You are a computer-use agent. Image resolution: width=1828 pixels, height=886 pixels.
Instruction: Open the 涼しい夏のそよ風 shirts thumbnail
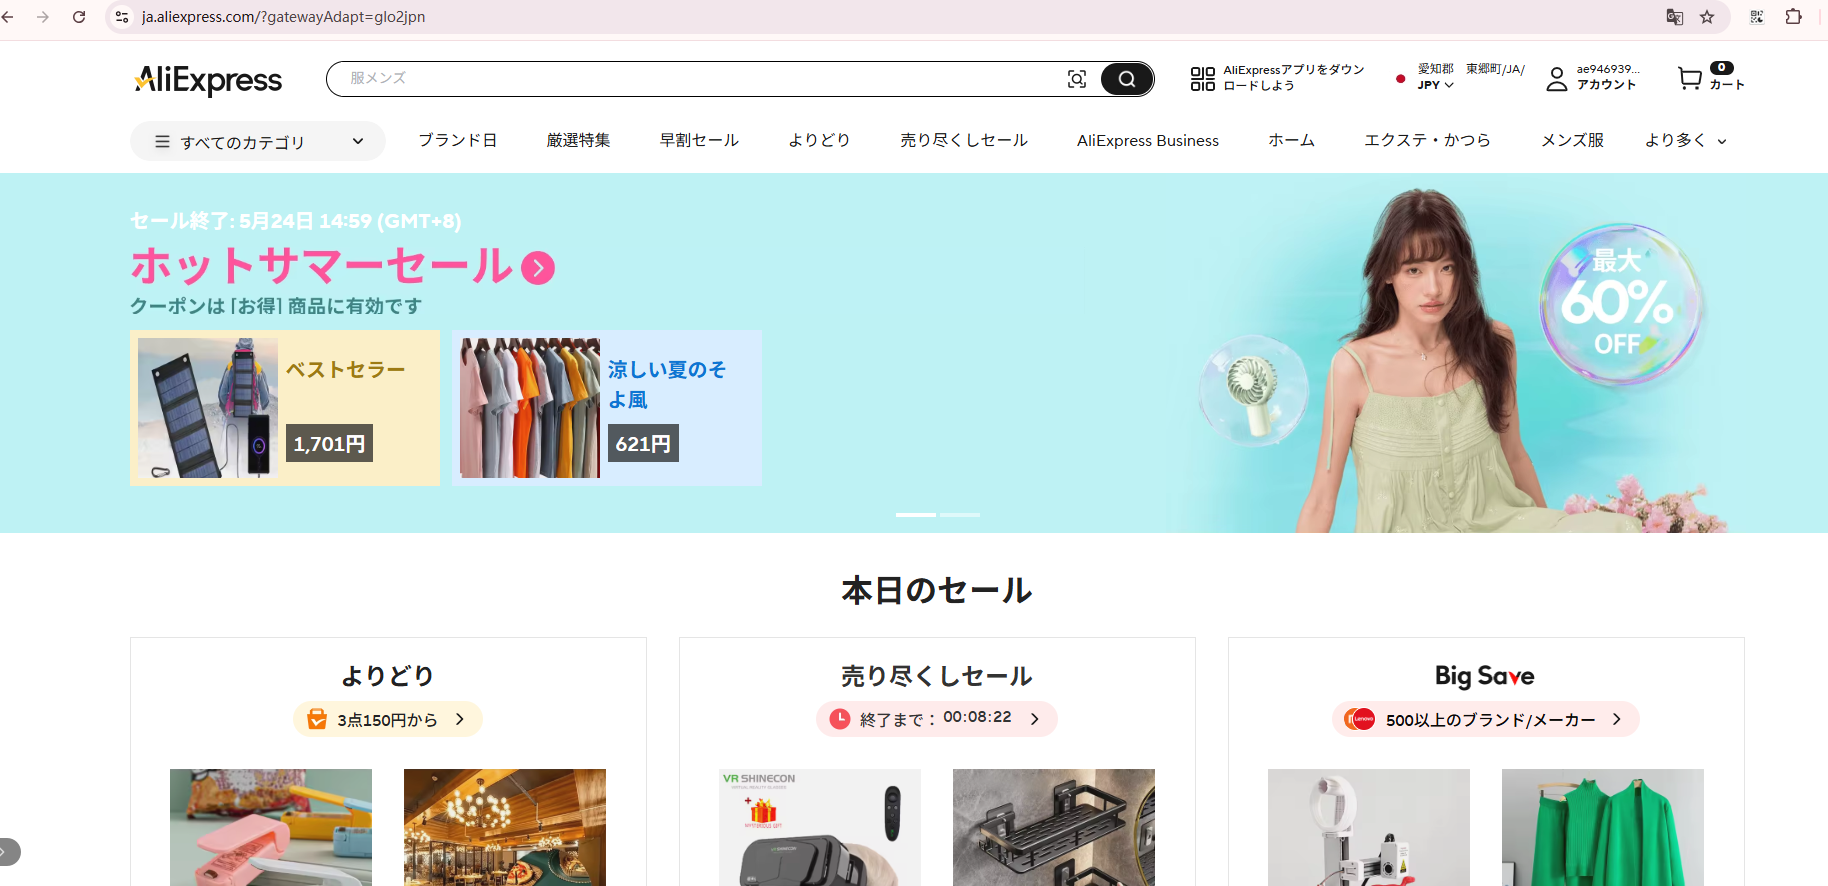[x=530, y=408]
